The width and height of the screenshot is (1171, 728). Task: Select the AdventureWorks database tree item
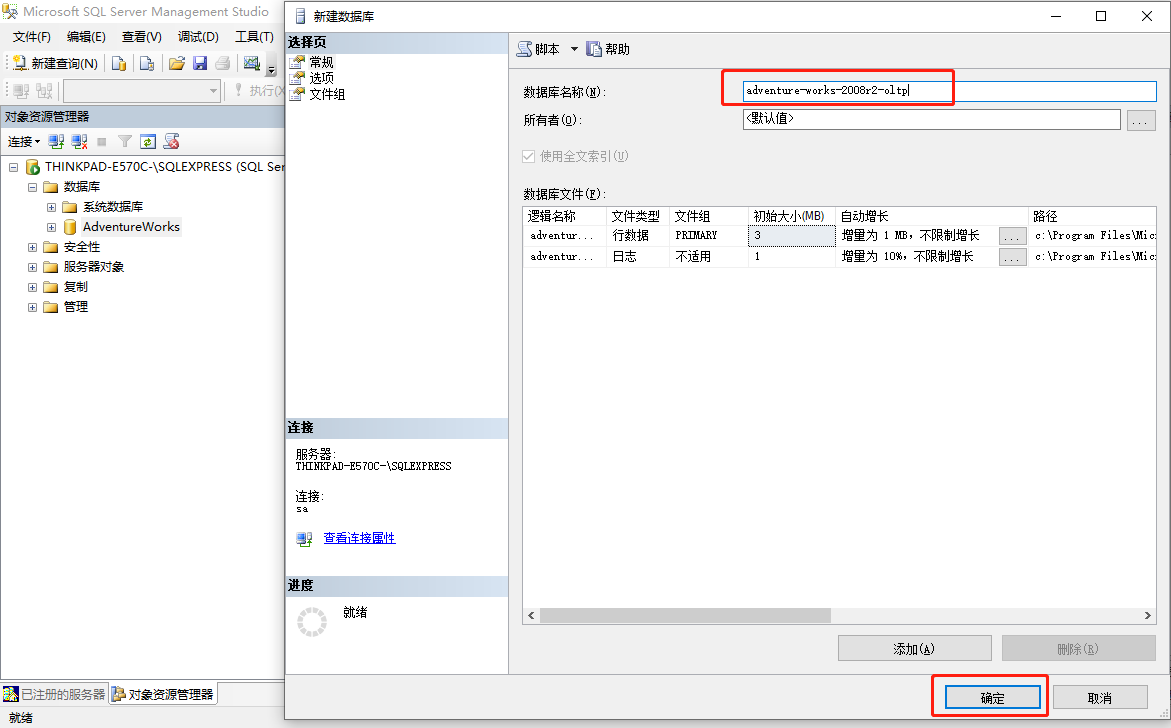pos(131,227)
